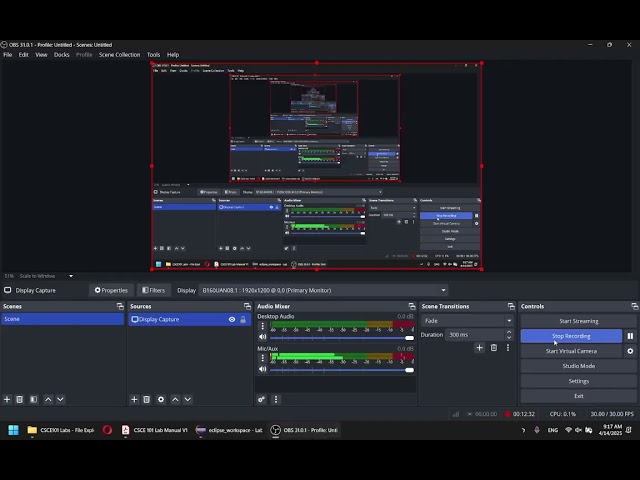Image resolution: width=640 pixels, height=480 pixels.
Task: Add a new scene transition
Action: 479,348
